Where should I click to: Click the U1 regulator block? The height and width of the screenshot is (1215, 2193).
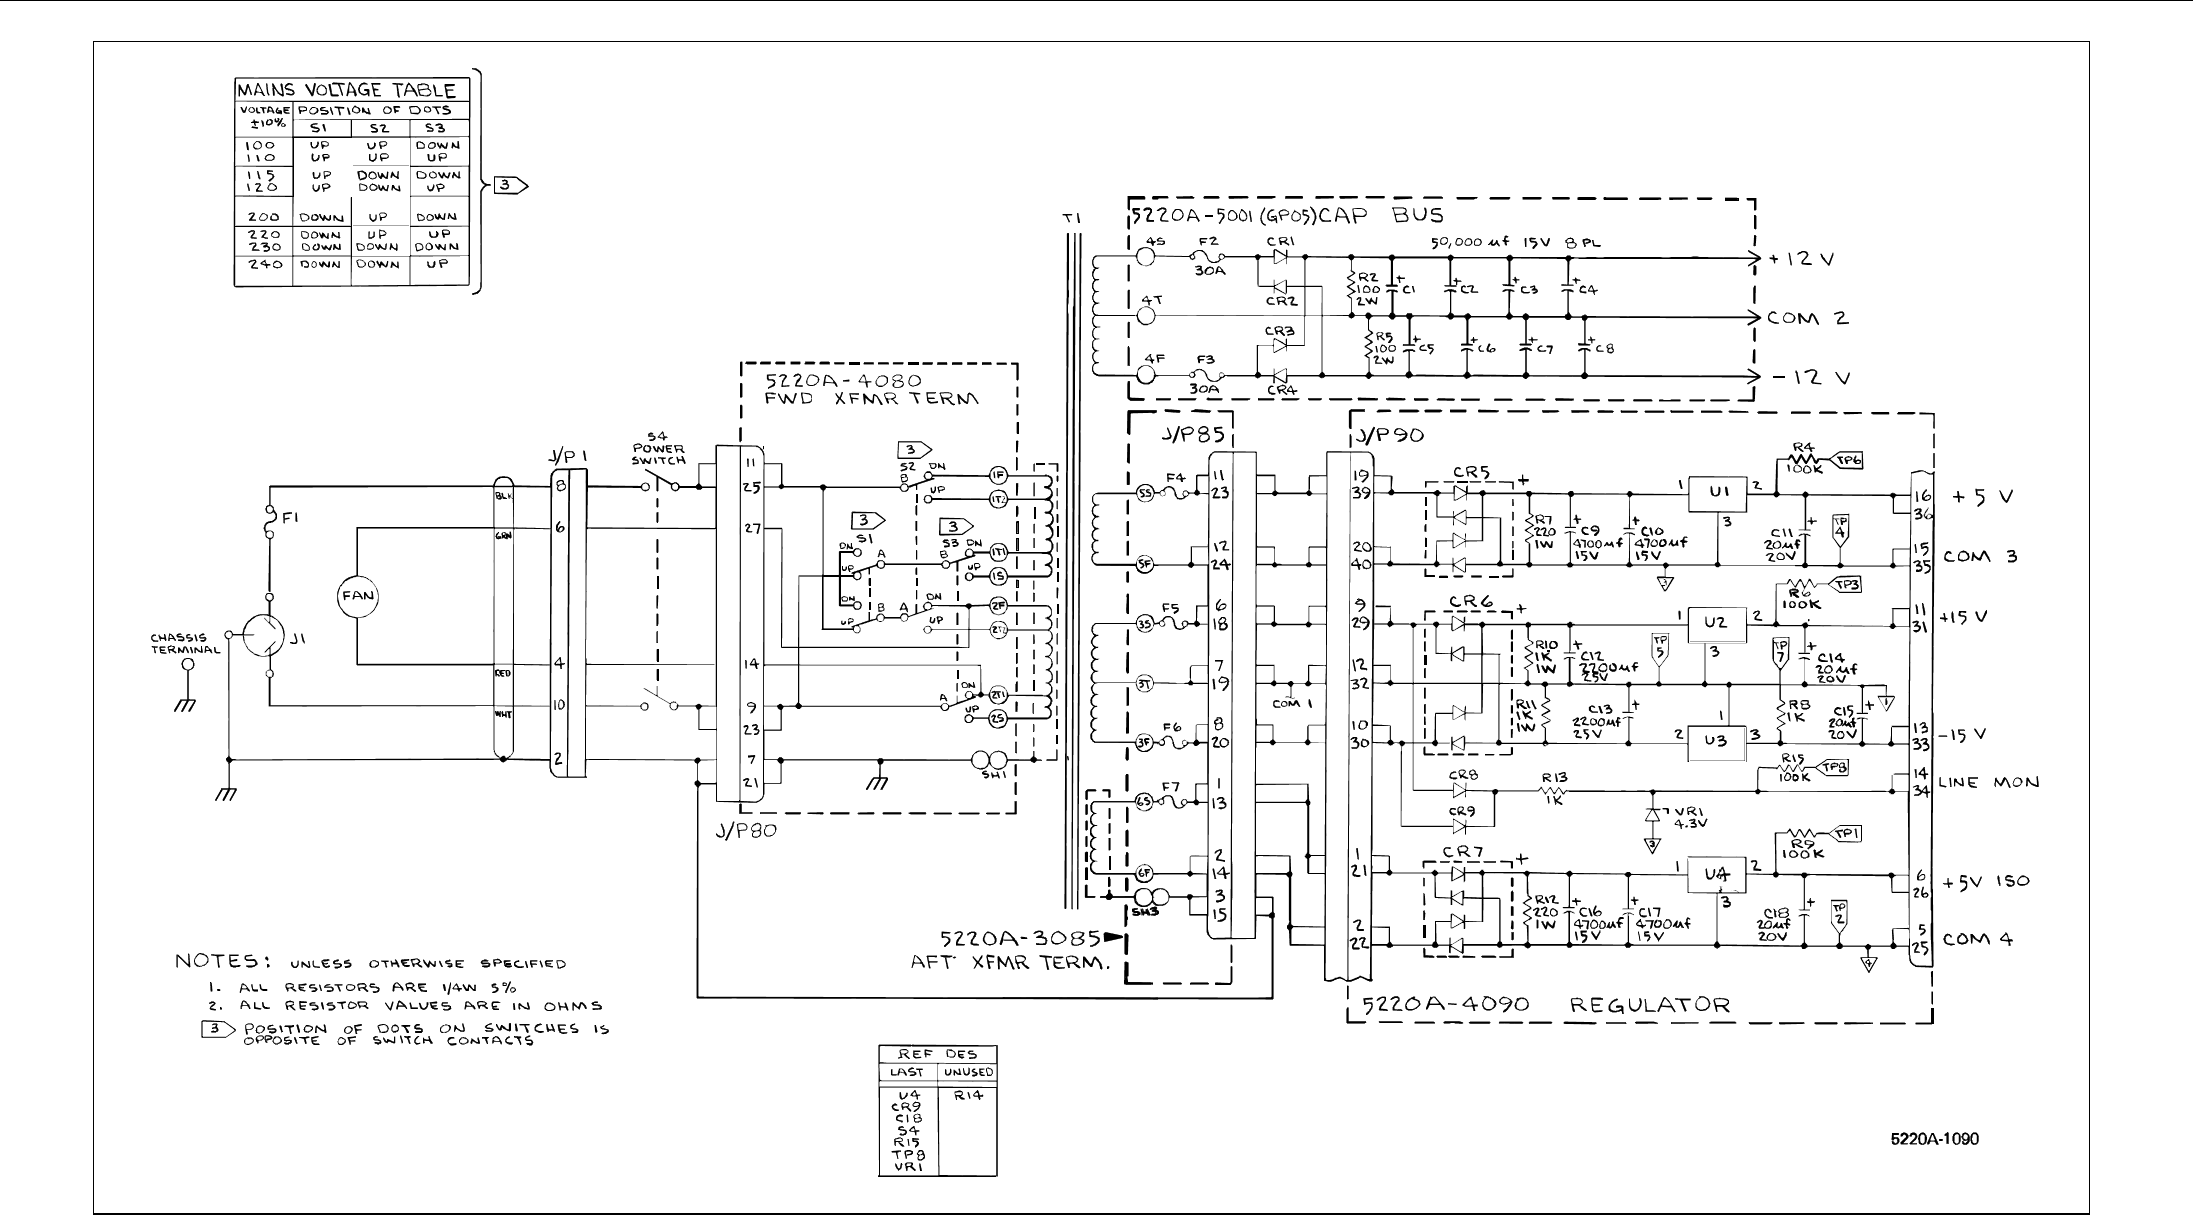(x=1718, y=494)
